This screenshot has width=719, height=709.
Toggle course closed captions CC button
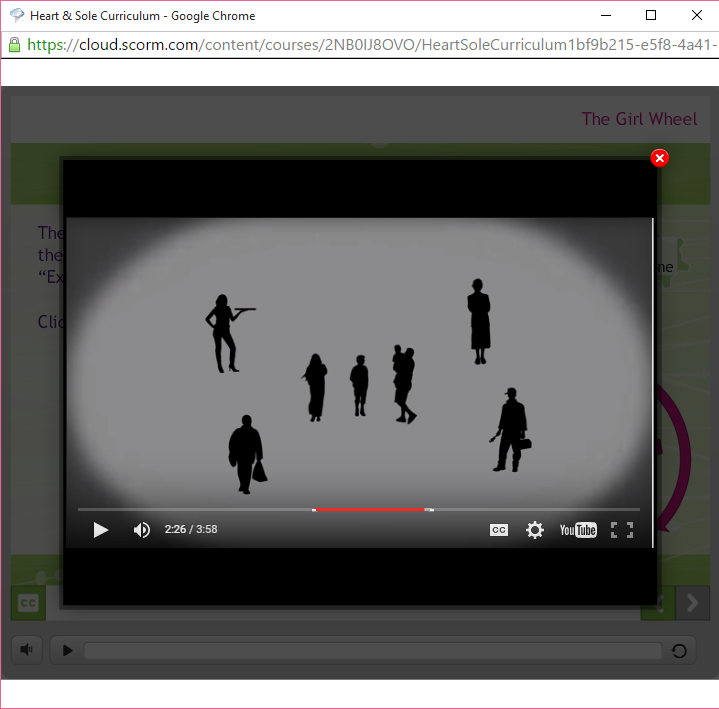(28, 603)
